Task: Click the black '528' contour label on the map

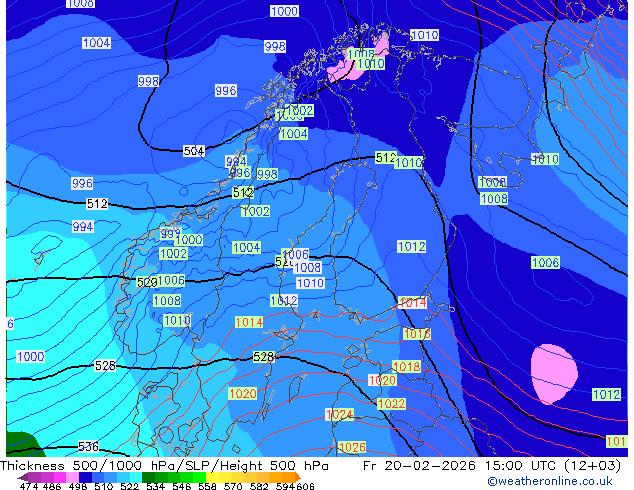Action: coord(263,357)
